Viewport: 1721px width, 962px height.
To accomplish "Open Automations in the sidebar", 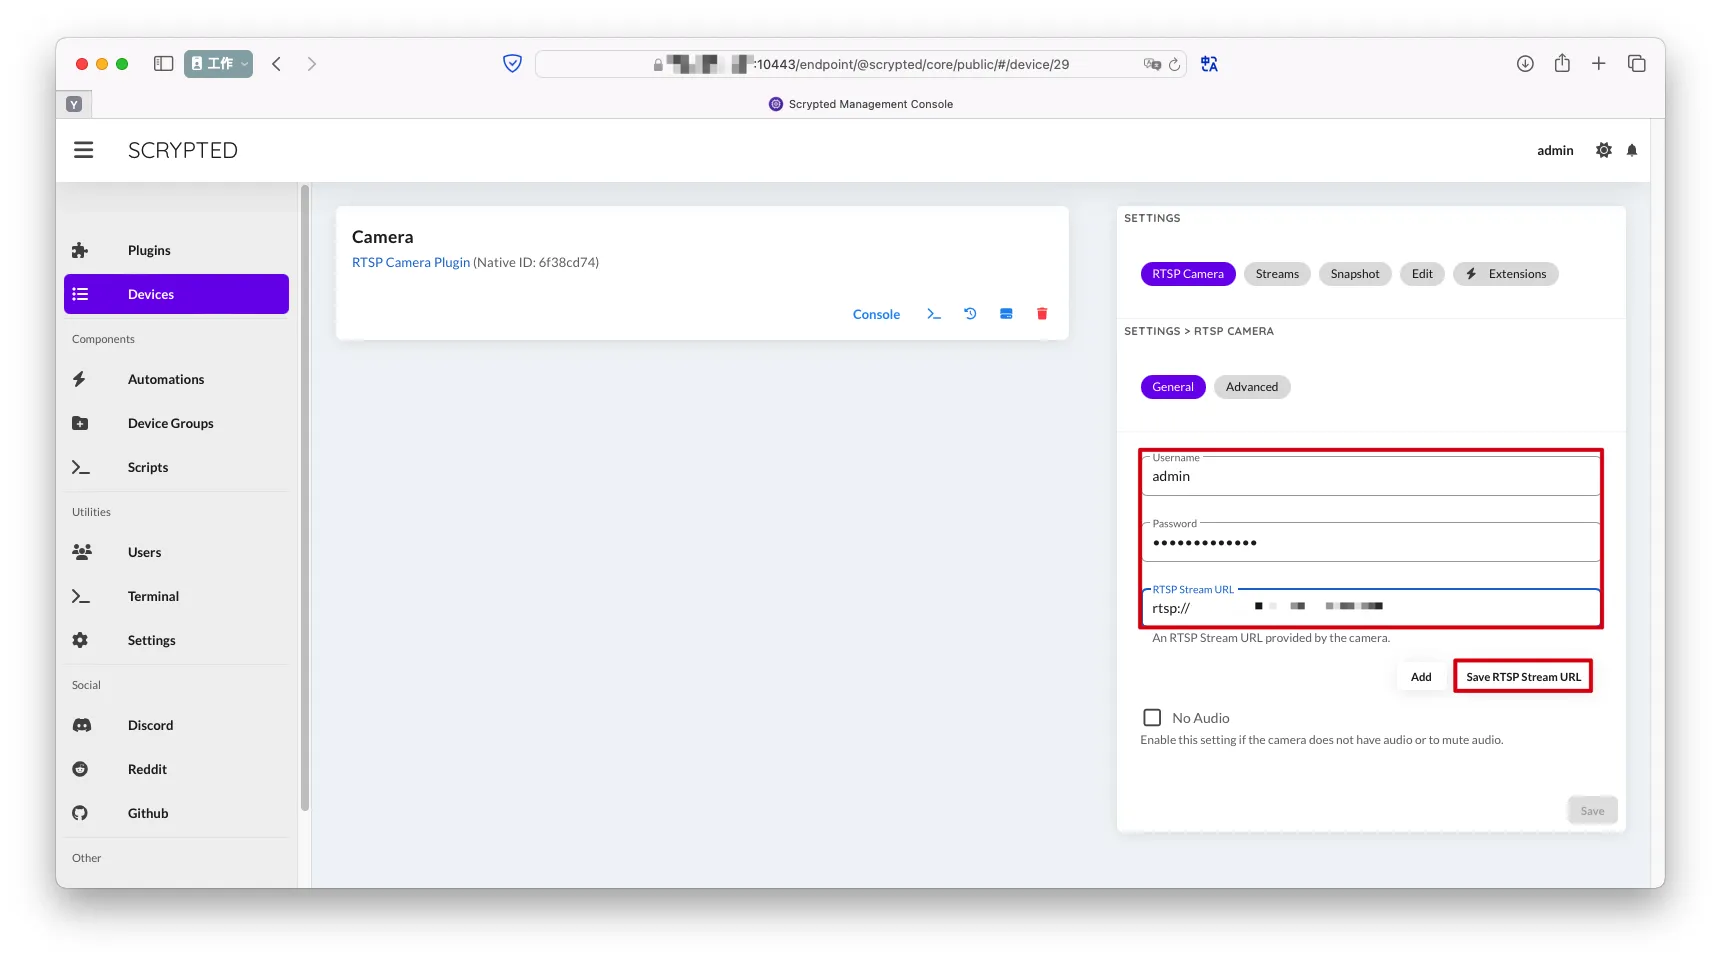I will point(176,379).
